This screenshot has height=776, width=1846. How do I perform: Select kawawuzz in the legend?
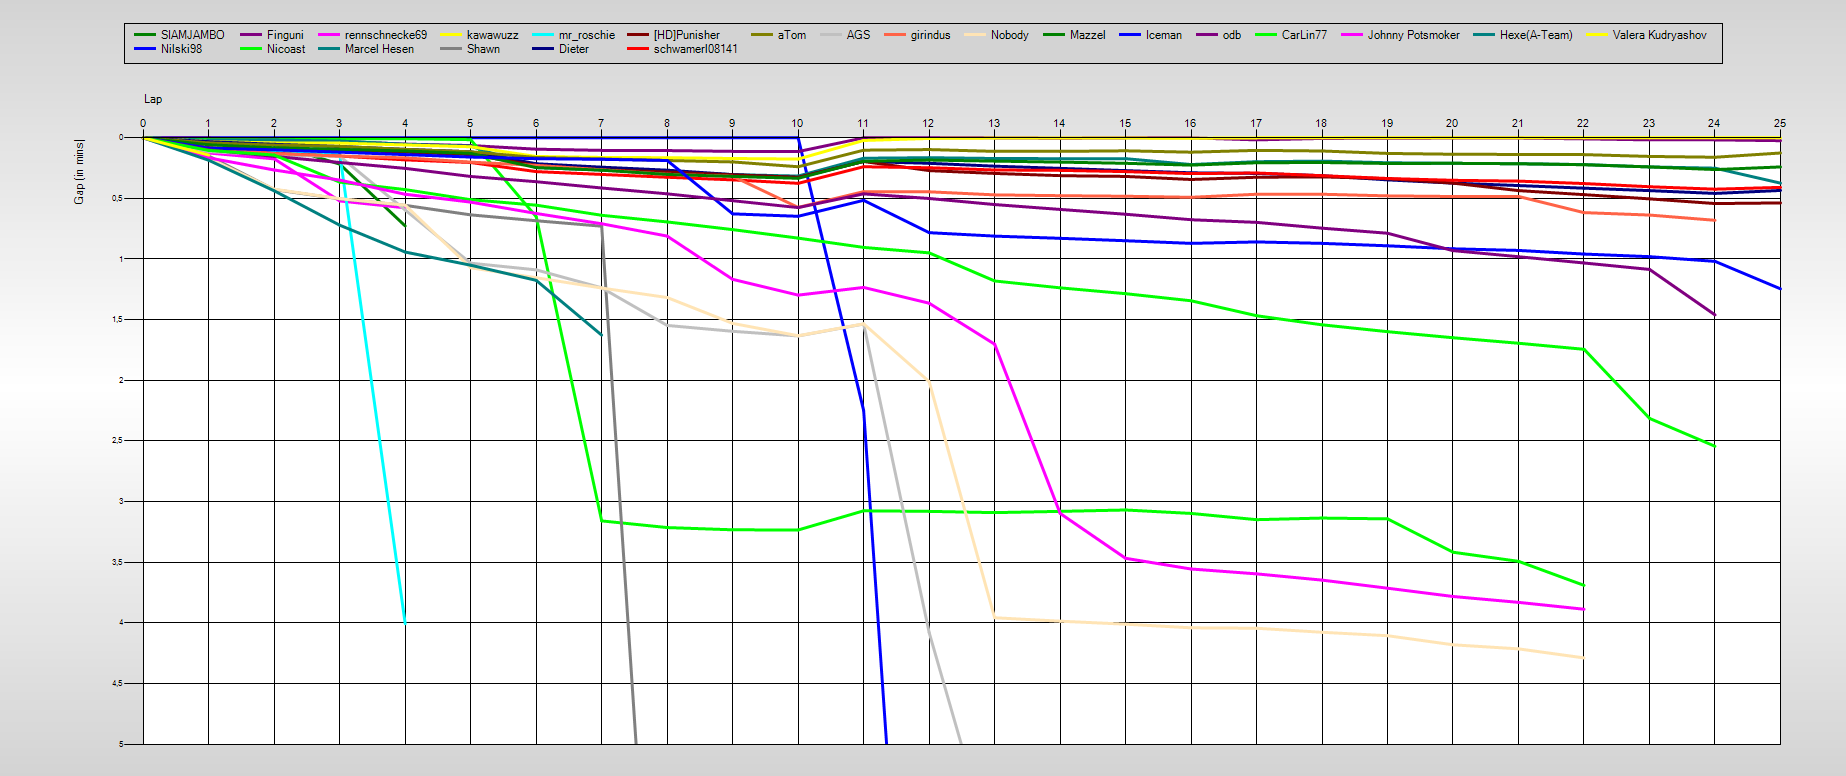[492, 35]
